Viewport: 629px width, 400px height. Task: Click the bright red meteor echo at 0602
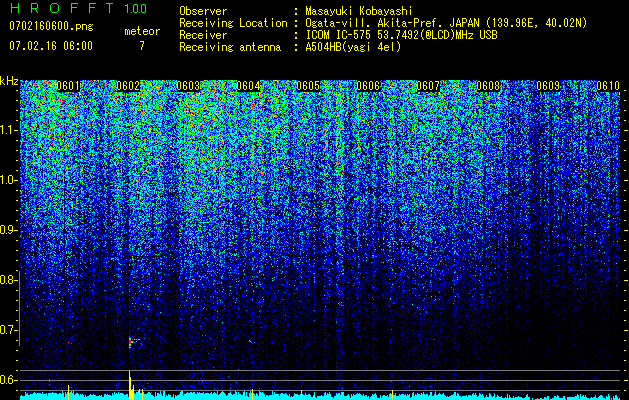[130, 342]
